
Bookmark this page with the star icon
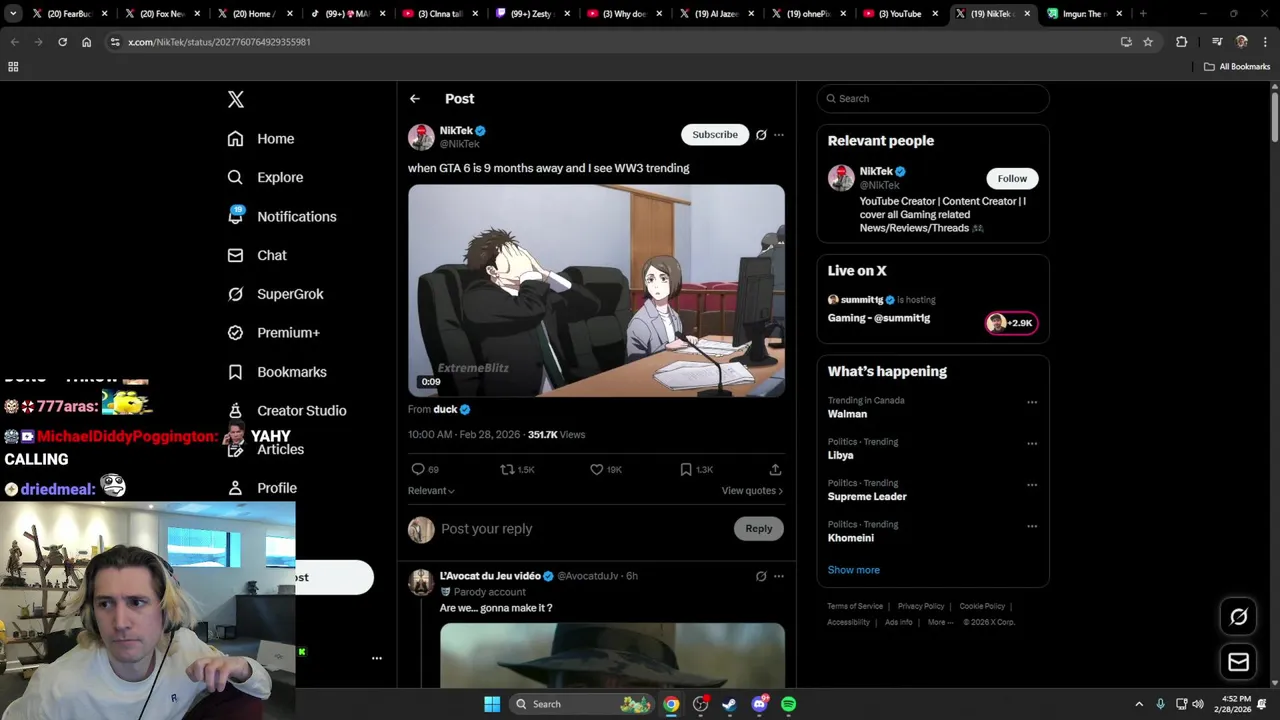coord(1148,42)
